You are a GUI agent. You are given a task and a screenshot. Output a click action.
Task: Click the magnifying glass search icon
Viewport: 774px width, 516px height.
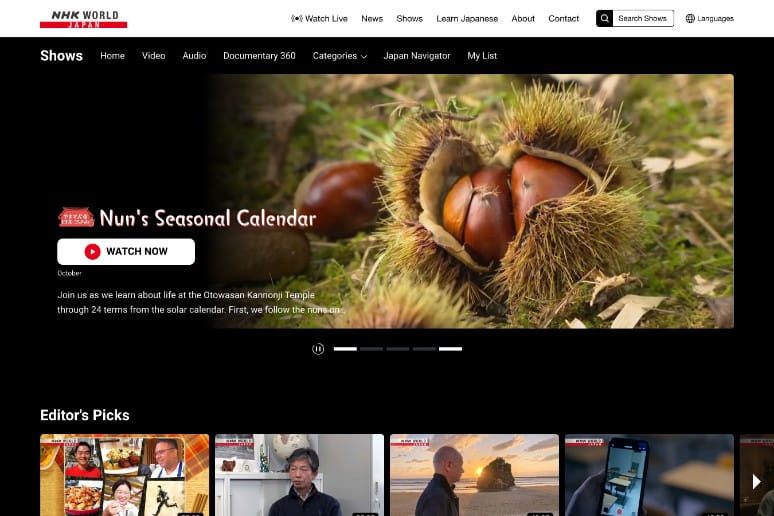click(x=605, y=18)
